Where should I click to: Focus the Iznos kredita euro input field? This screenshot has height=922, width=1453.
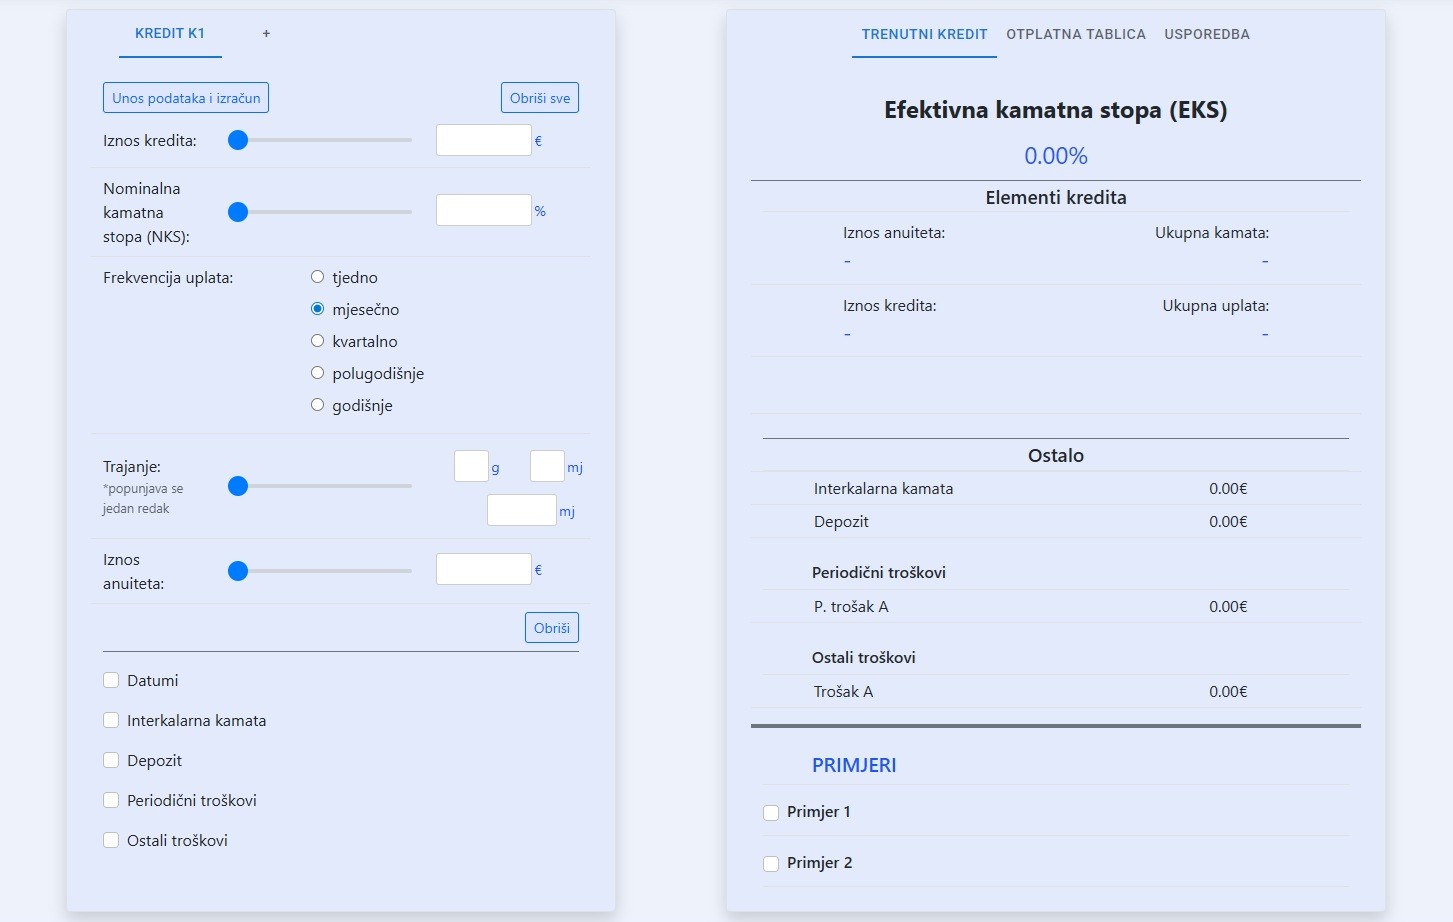[483, 141]
